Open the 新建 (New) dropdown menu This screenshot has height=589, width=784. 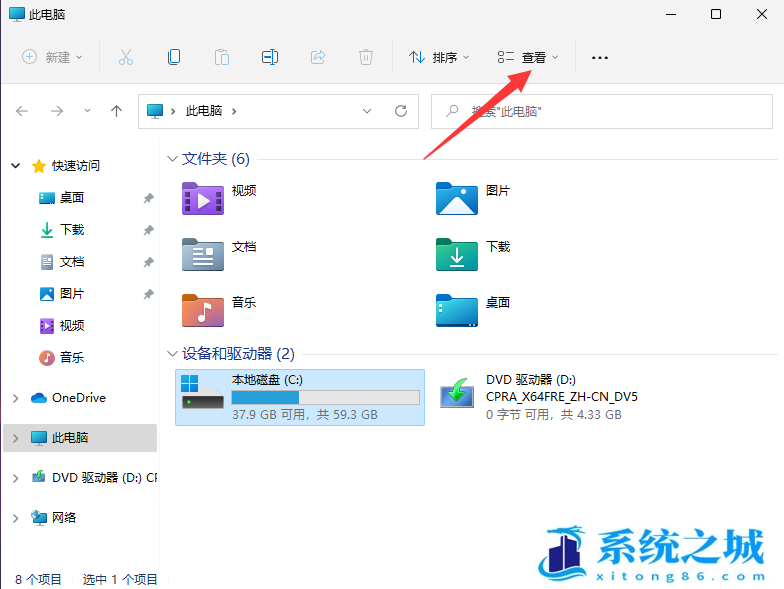pos(52,57)
